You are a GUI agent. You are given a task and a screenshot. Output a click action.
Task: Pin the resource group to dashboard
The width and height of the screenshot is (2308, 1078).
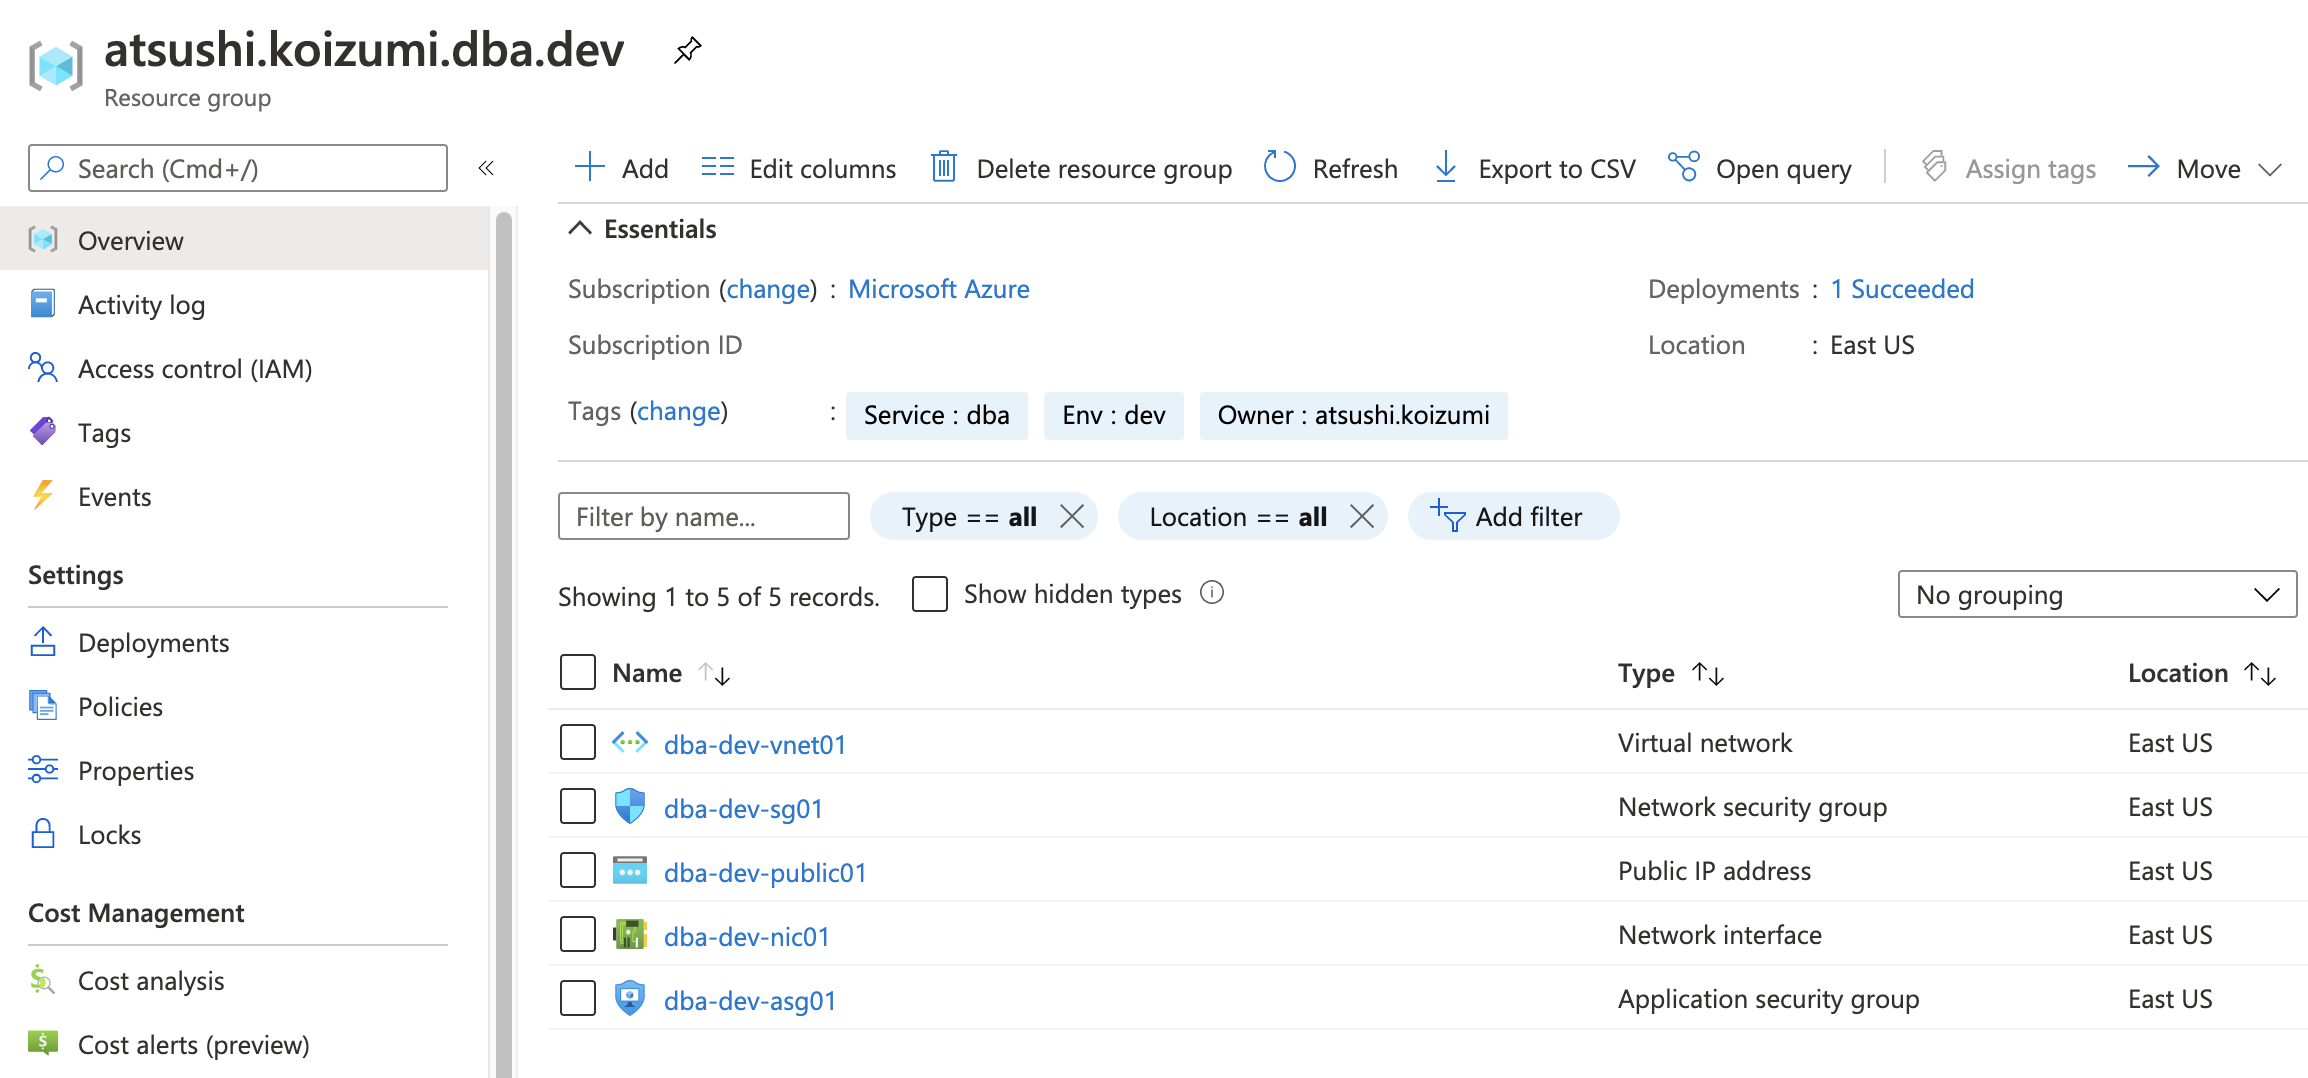687,50
